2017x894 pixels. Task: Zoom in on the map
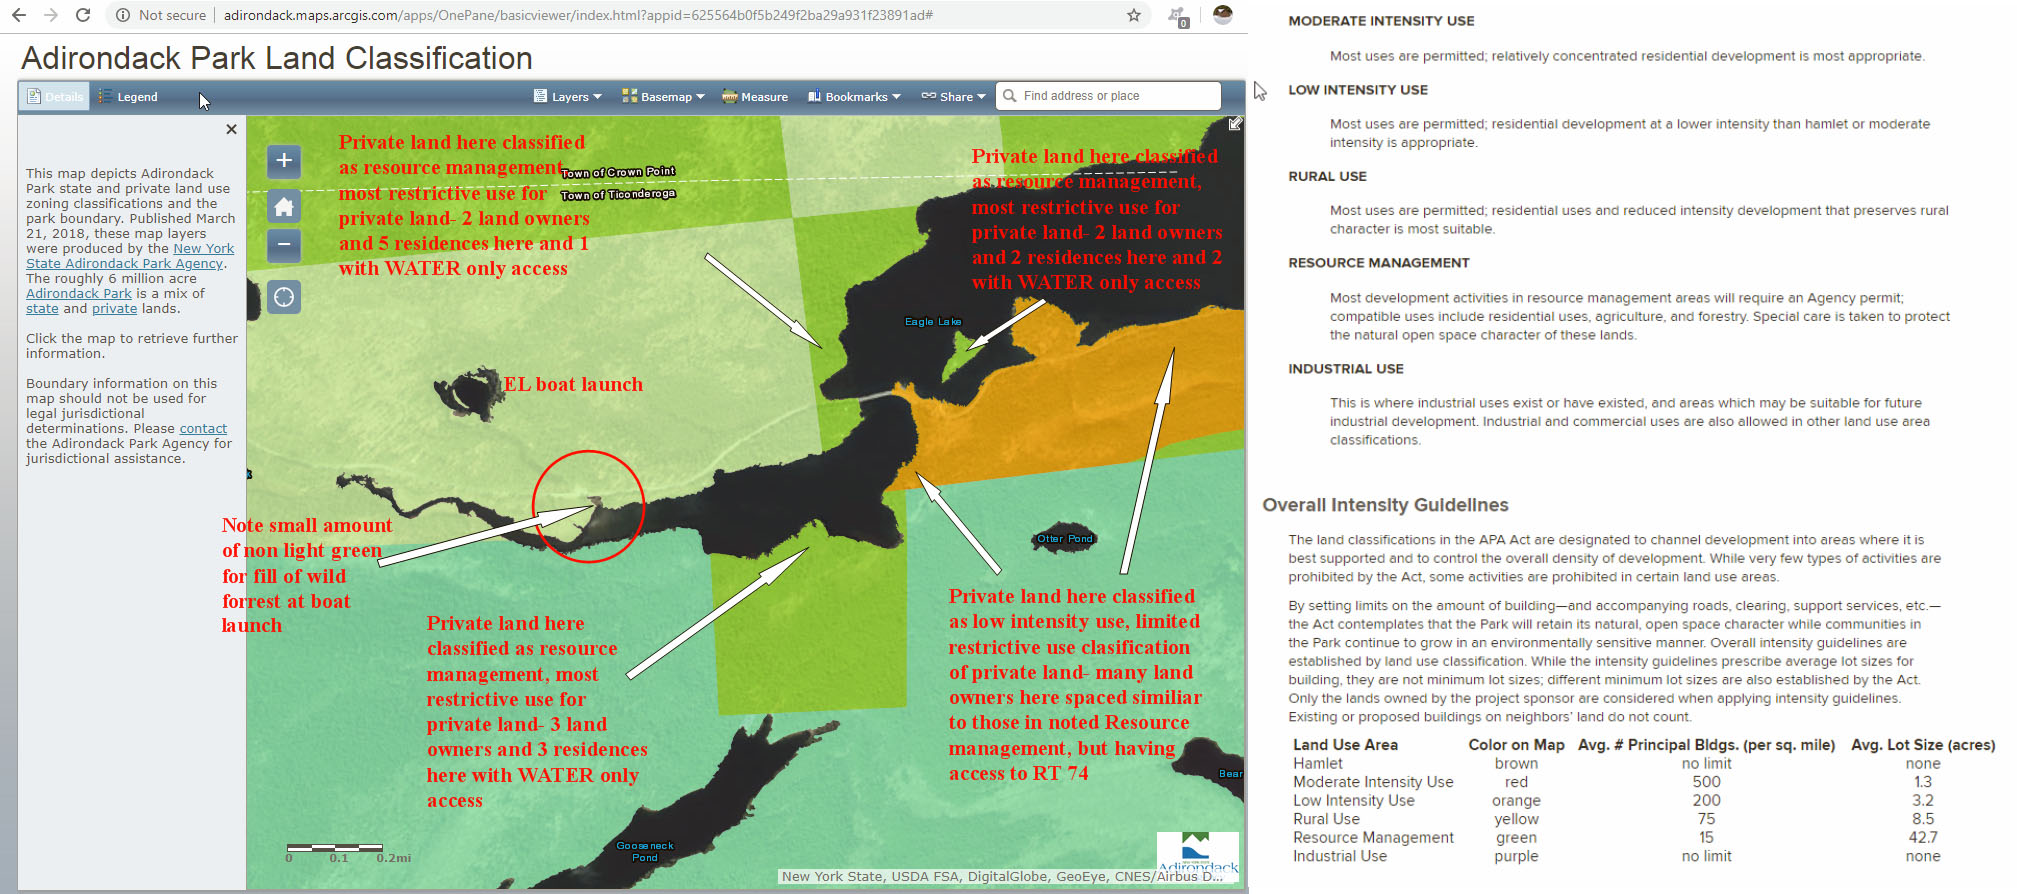tap(284, 160)
